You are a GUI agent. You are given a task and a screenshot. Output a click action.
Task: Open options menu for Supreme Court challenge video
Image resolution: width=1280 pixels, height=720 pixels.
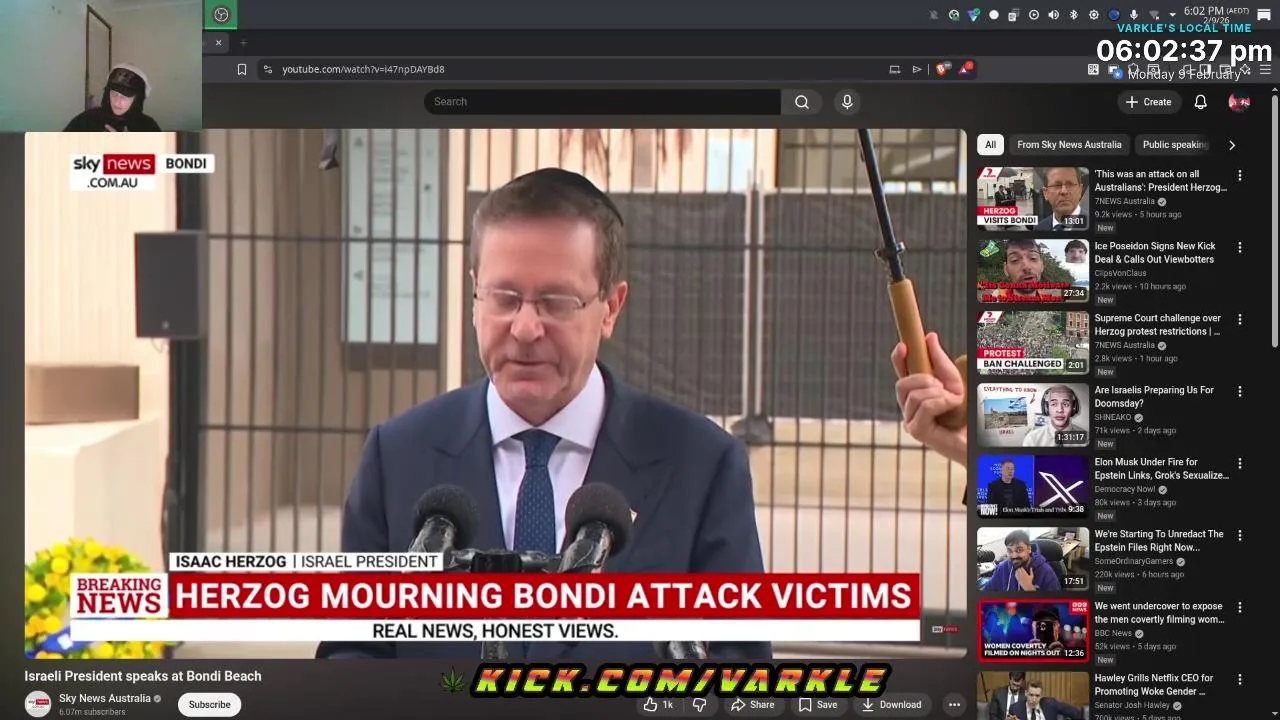(x=1240, y=320)
